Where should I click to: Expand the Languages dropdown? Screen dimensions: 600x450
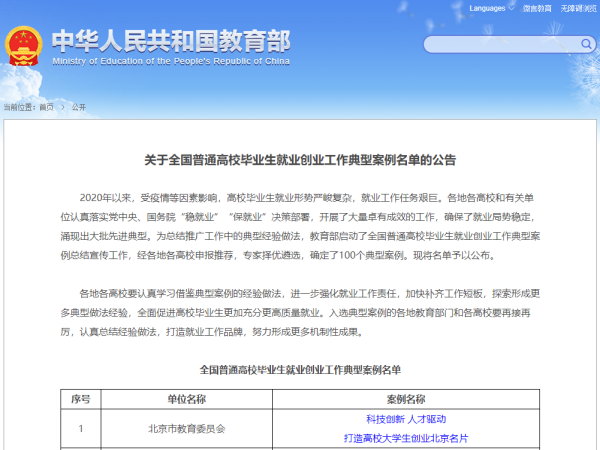pyautogui.click(x=489, y=8)
